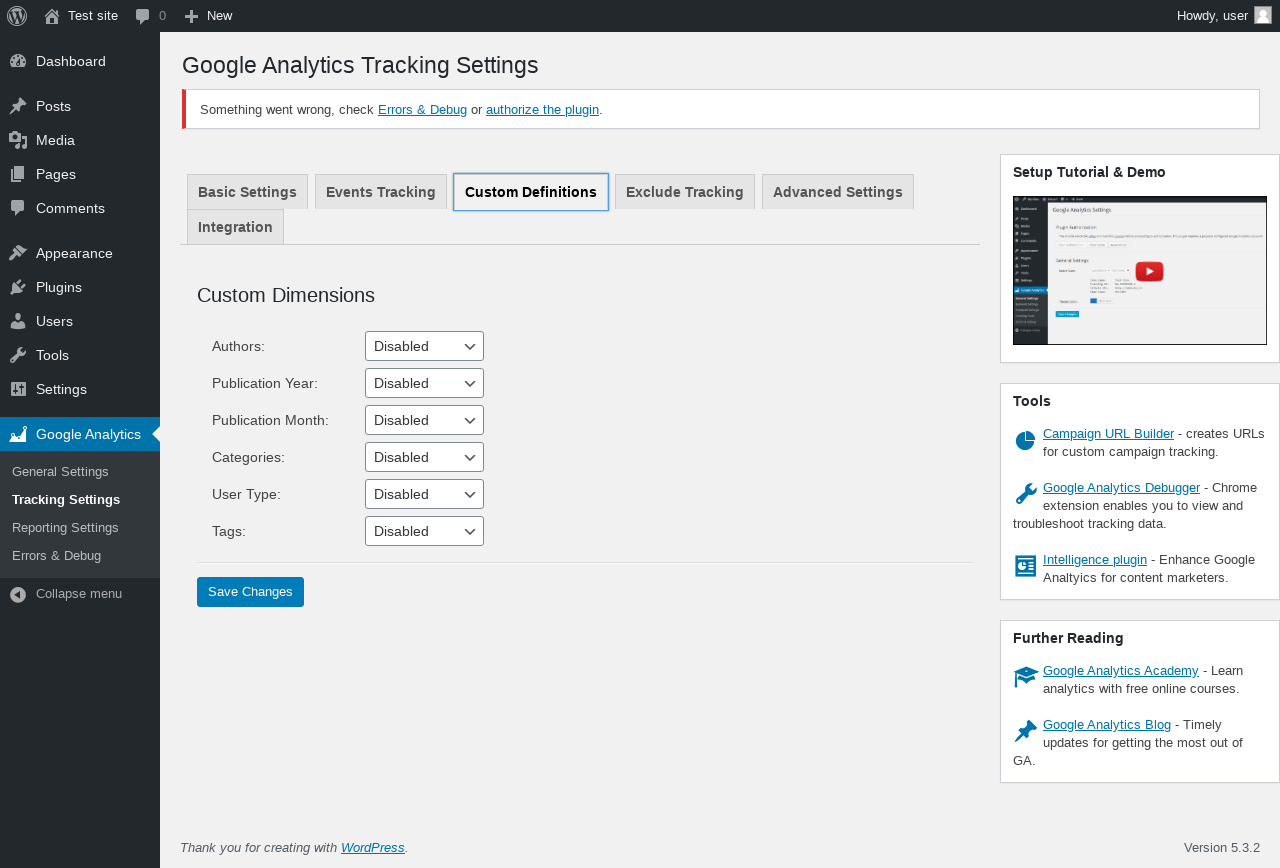Viewport: 1280px width, 868px height.
Task: Open the Campaign URL Builder link
Action: tap(1108, 434)
